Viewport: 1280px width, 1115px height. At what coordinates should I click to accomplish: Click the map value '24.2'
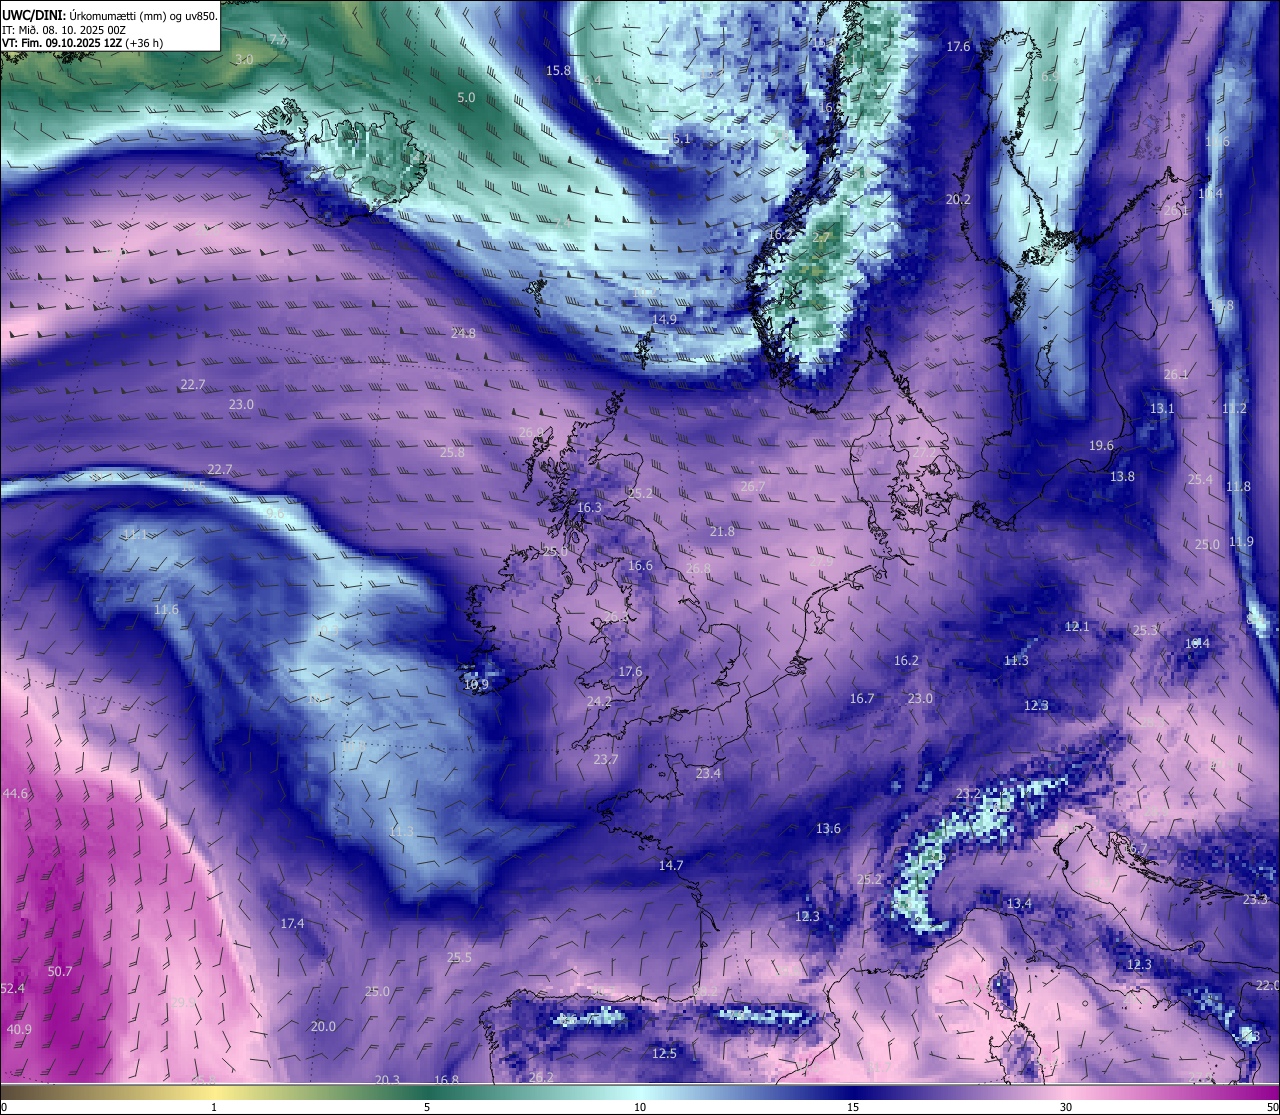click(598, 701)
